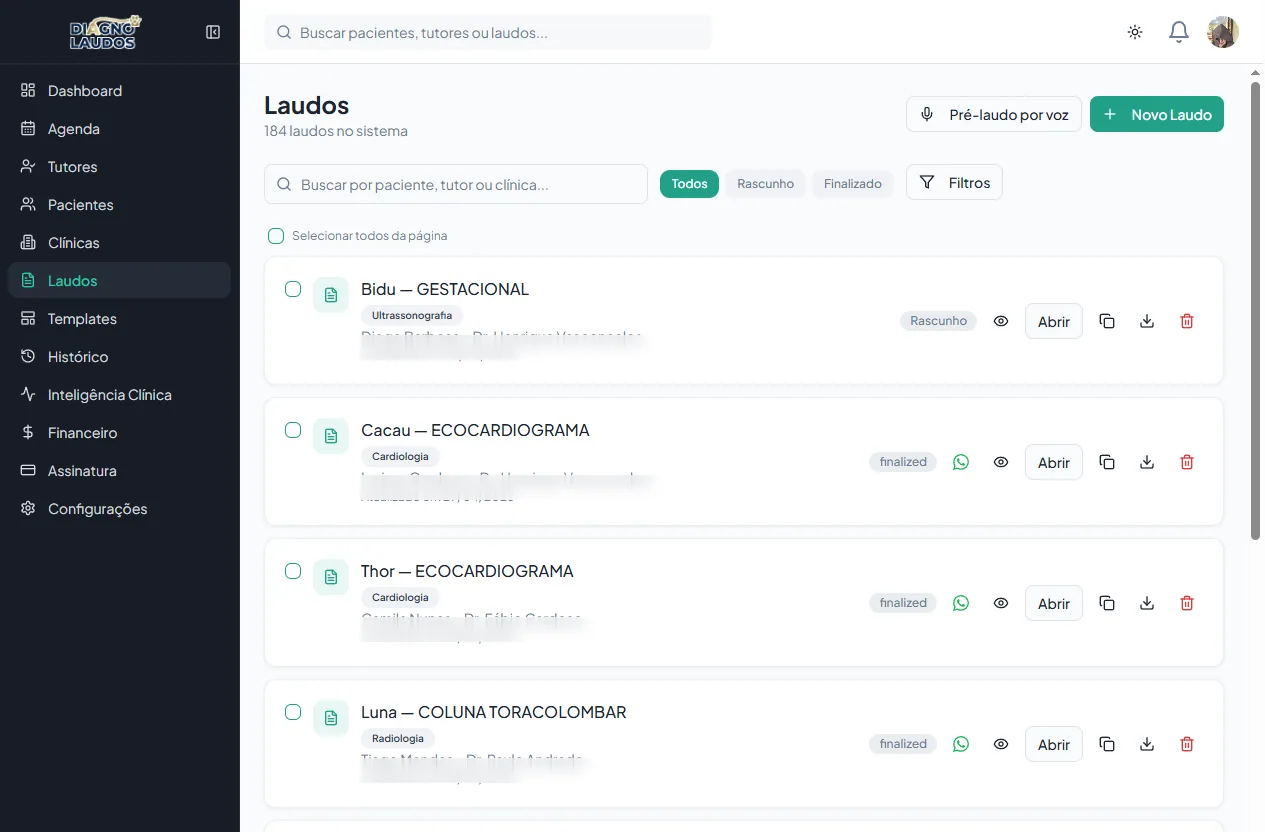Open the Luna report with Abrir
The image size is (1265, 832).
pos(1054,744)
